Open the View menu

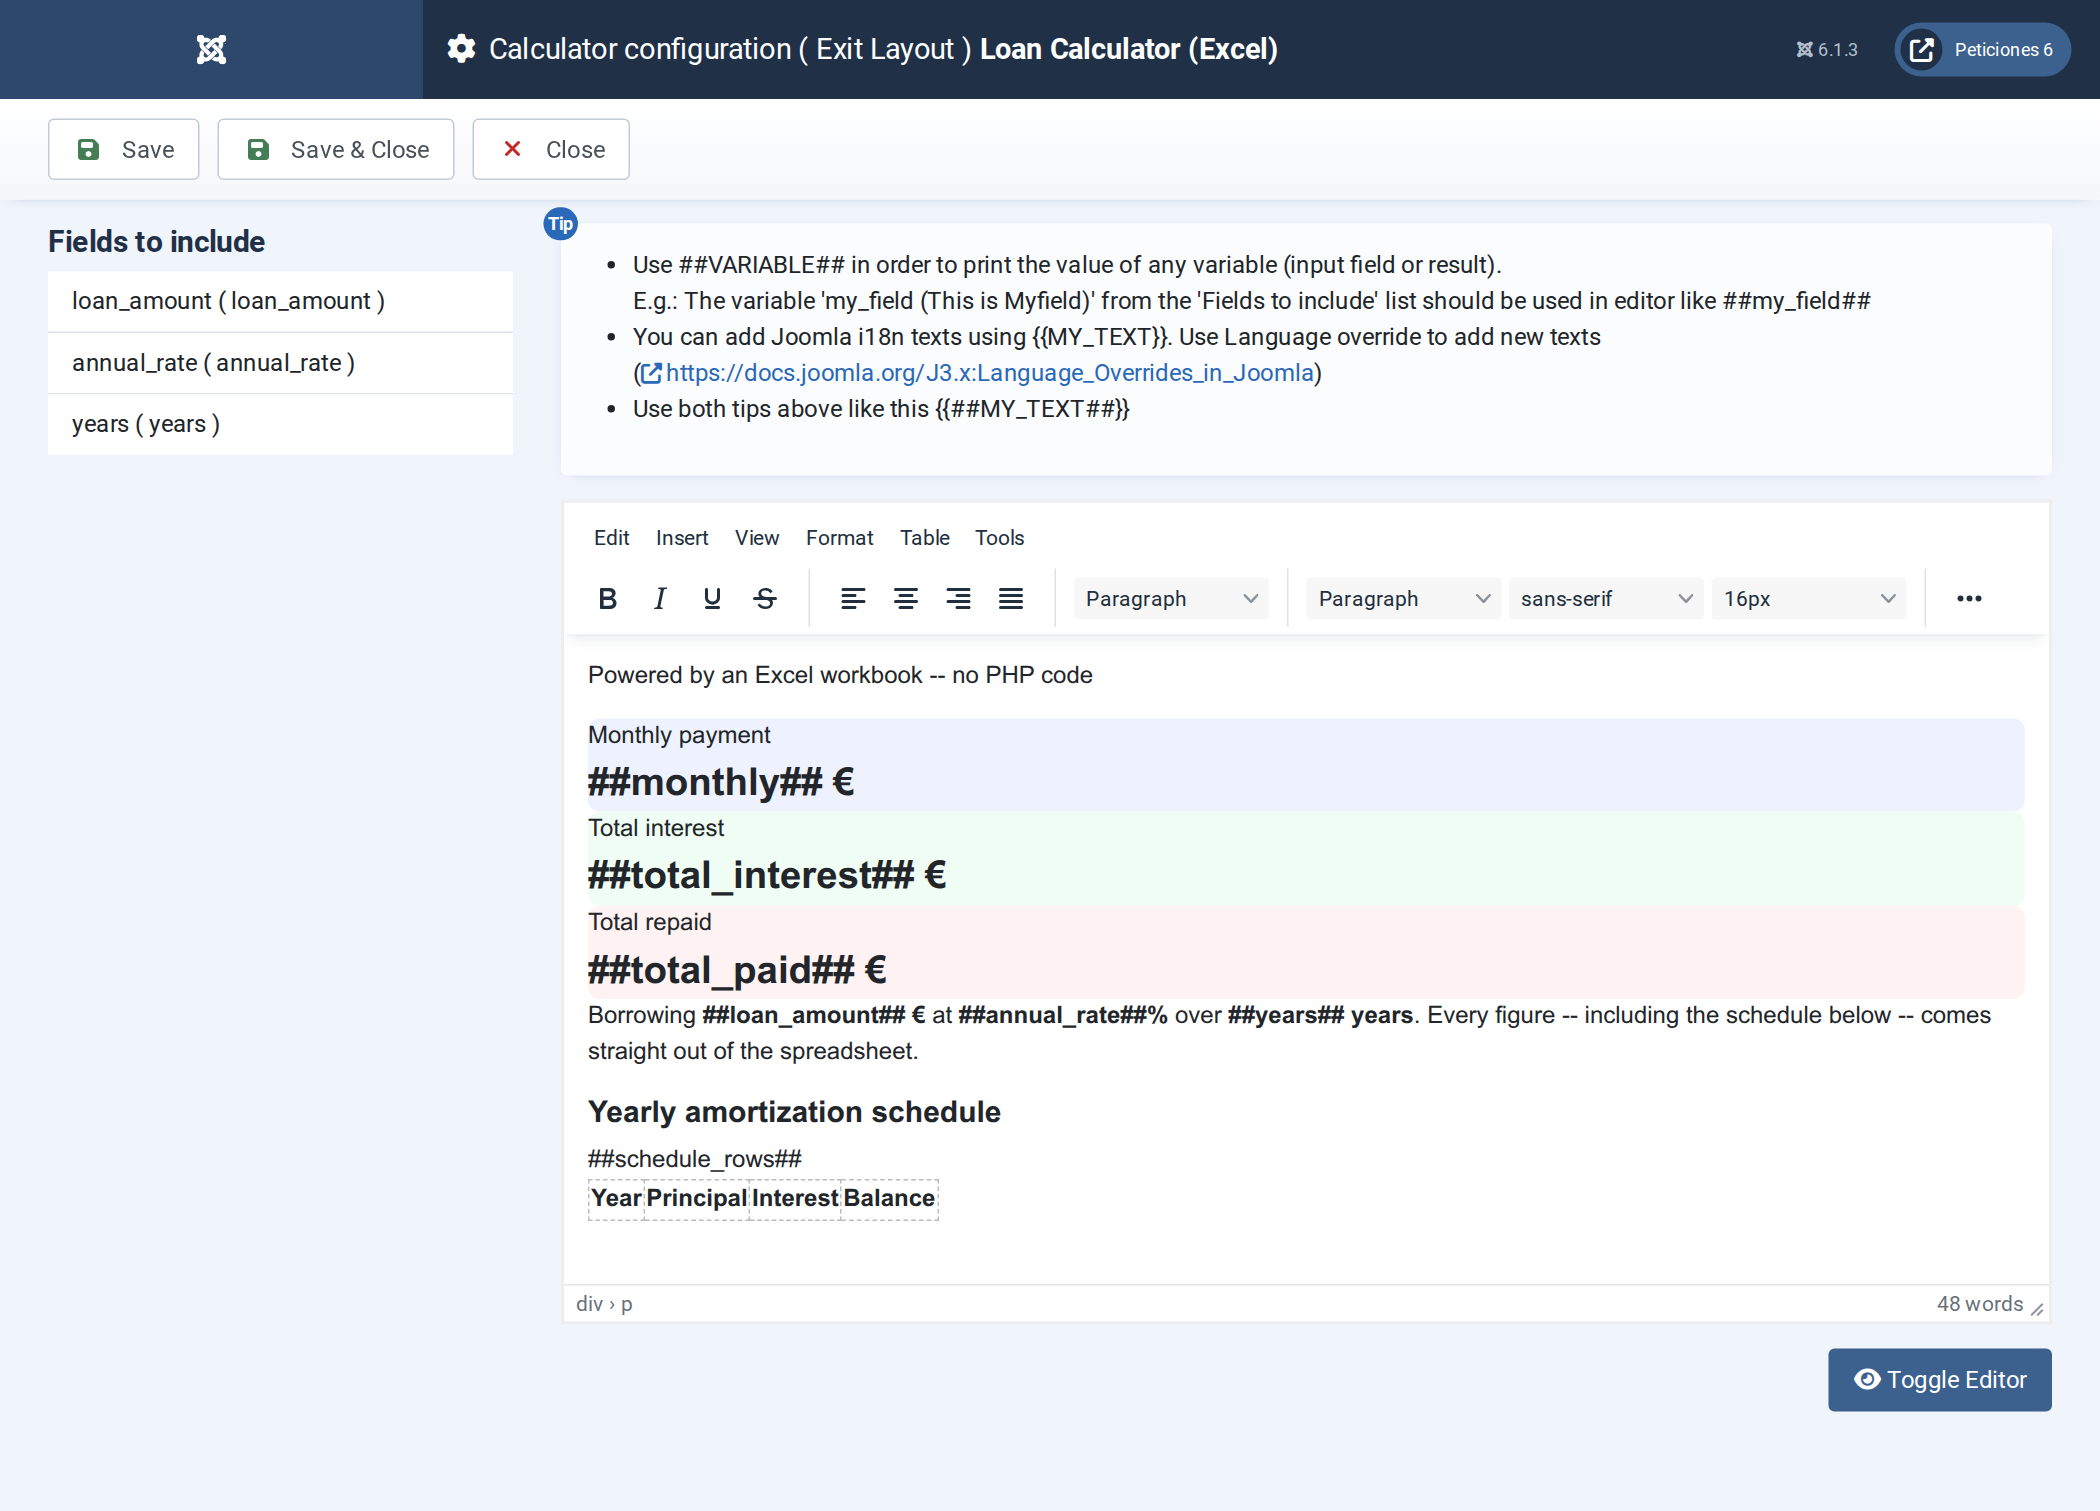coord(757,537)
